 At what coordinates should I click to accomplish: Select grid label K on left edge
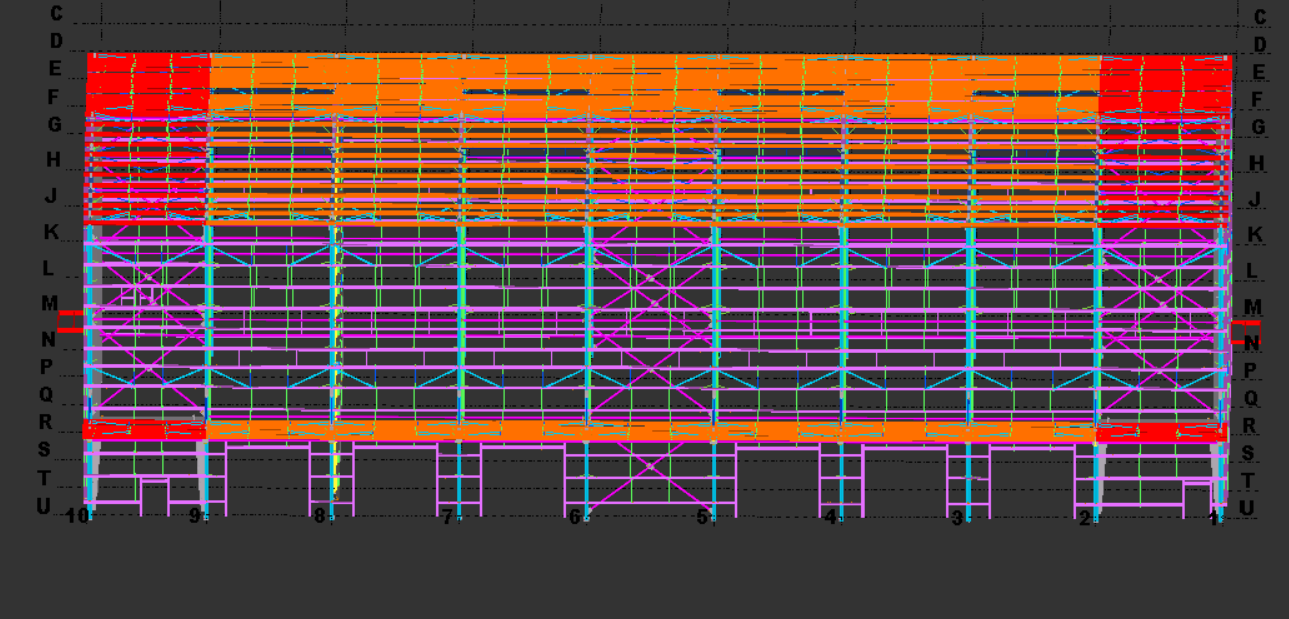click(x=50, y=232)
